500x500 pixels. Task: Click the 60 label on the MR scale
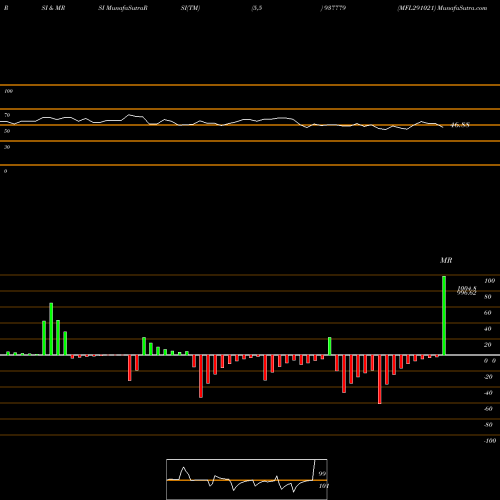point(488,313)
